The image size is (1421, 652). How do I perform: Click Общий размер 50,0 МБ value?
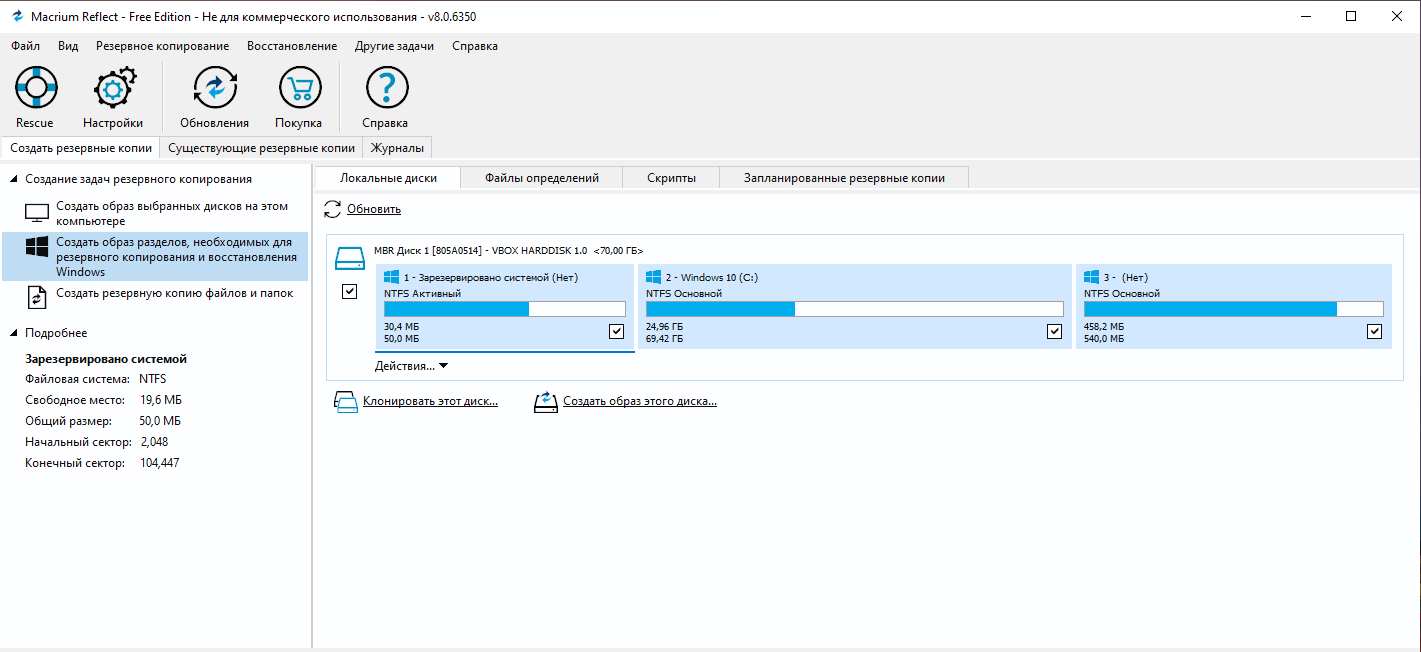(x=160, y=421)
